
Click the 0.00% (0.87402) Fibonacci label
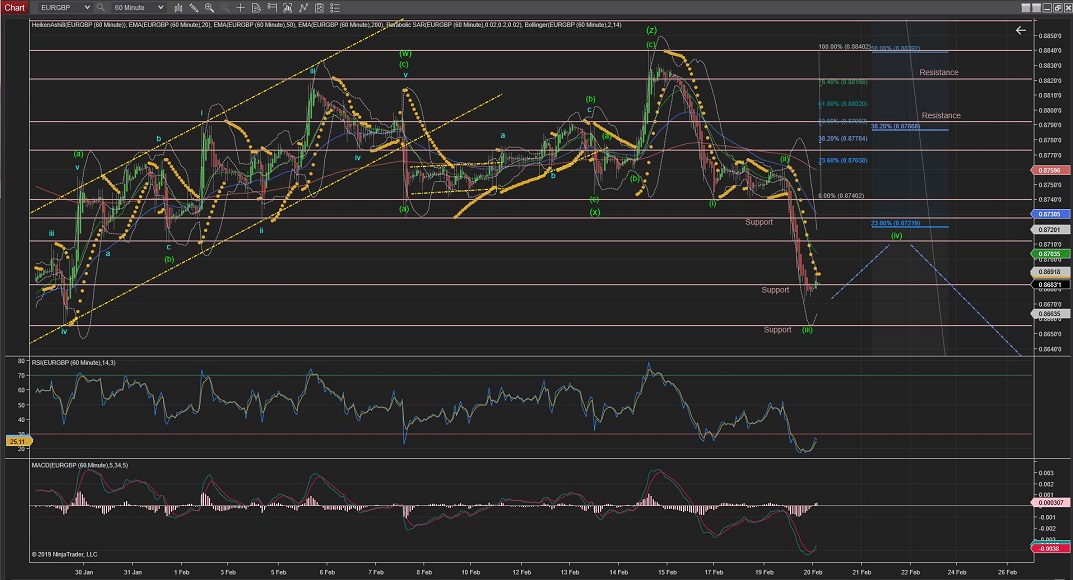click(841, 196)
